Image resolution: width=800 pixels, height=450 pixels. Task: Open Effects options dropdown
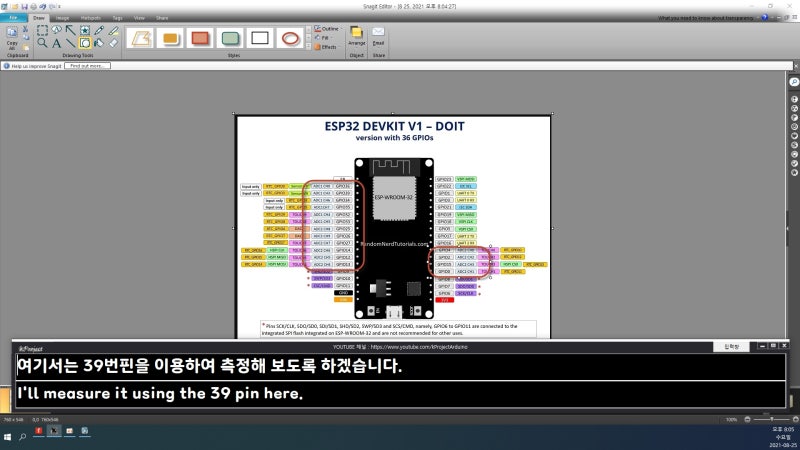click(326, 47)
